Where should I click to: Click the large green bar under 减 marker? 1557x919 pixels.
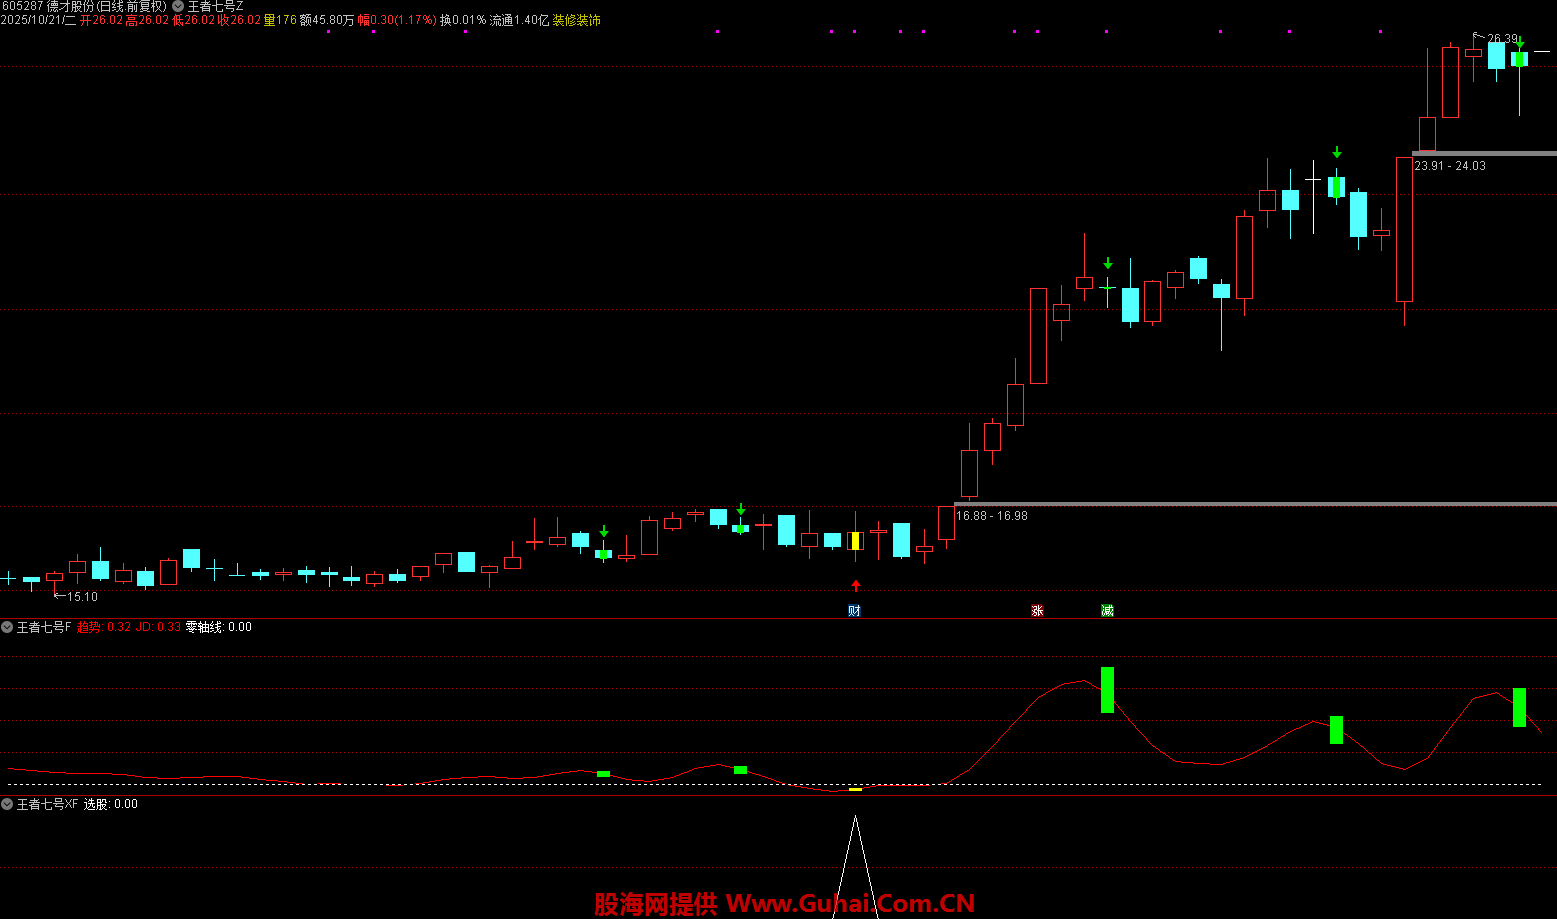[x=1107, y=690]
